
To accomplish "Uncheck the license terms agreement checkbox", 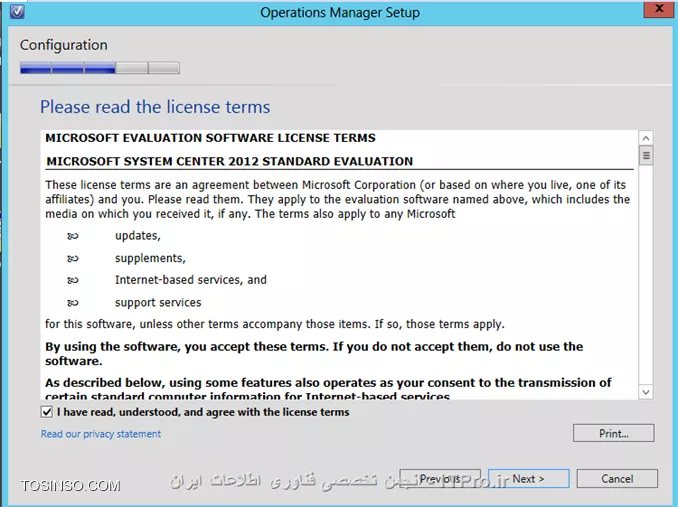I will click(x=47, y=412).
